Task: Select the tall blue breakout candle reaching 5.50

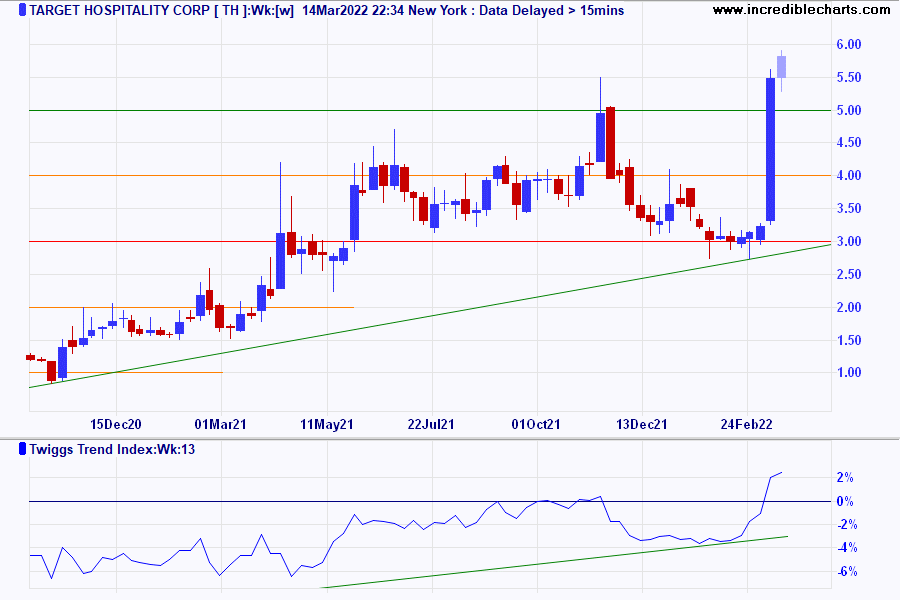Action: [x=770, y=149]
